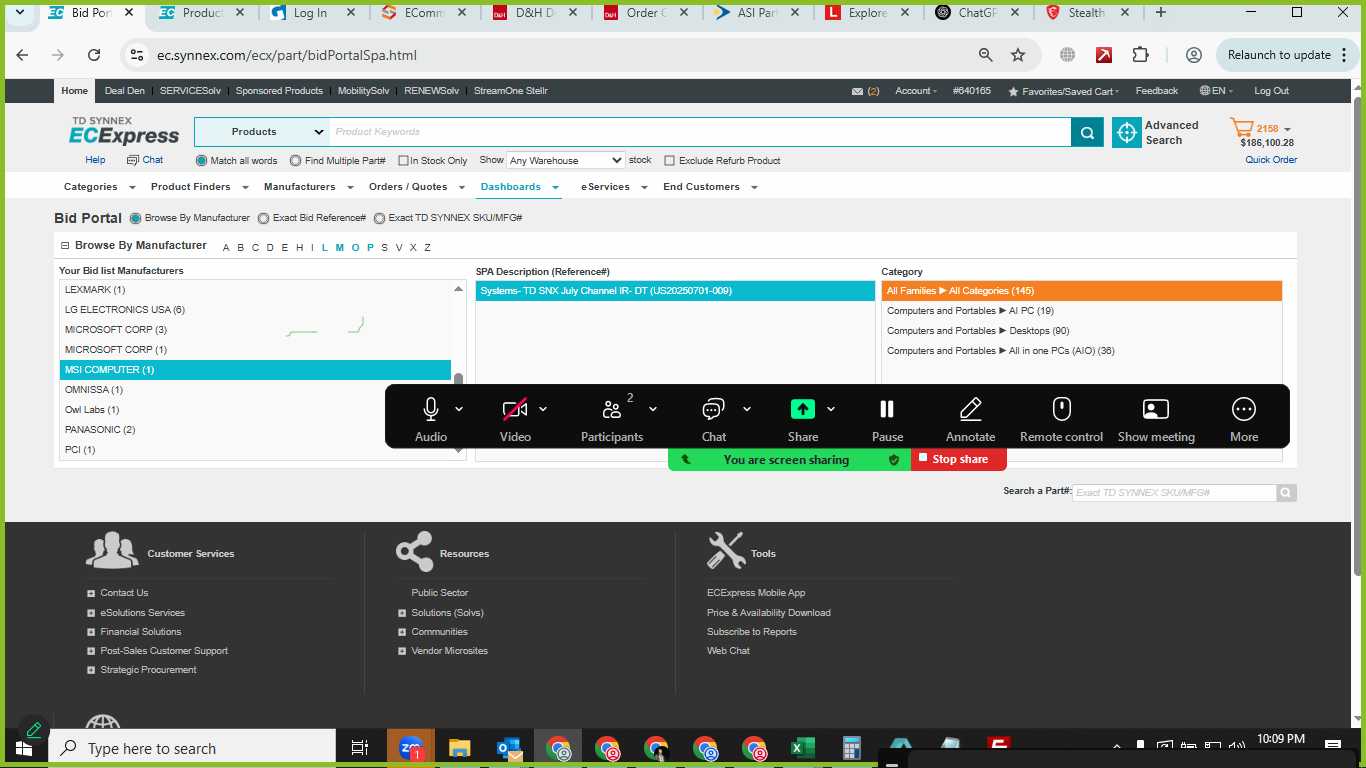Select Computers and Portables Desktops (90) category
The image size is (1366, 768).
pyautogui.click(x=1081, y=331)
